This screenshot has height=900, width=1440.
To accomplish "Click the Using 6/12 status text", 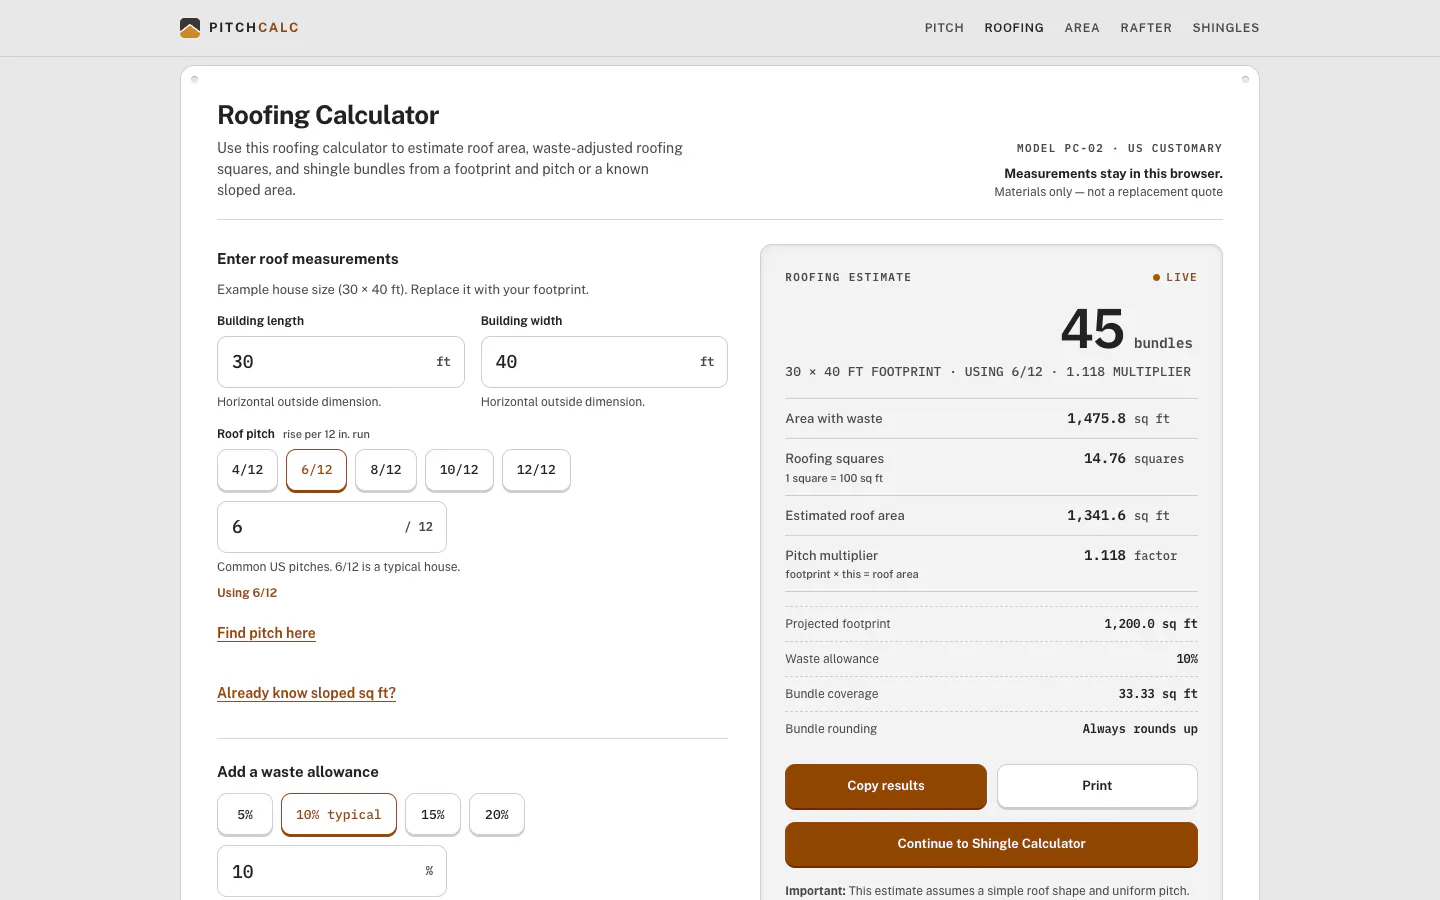I will [247, 593].
